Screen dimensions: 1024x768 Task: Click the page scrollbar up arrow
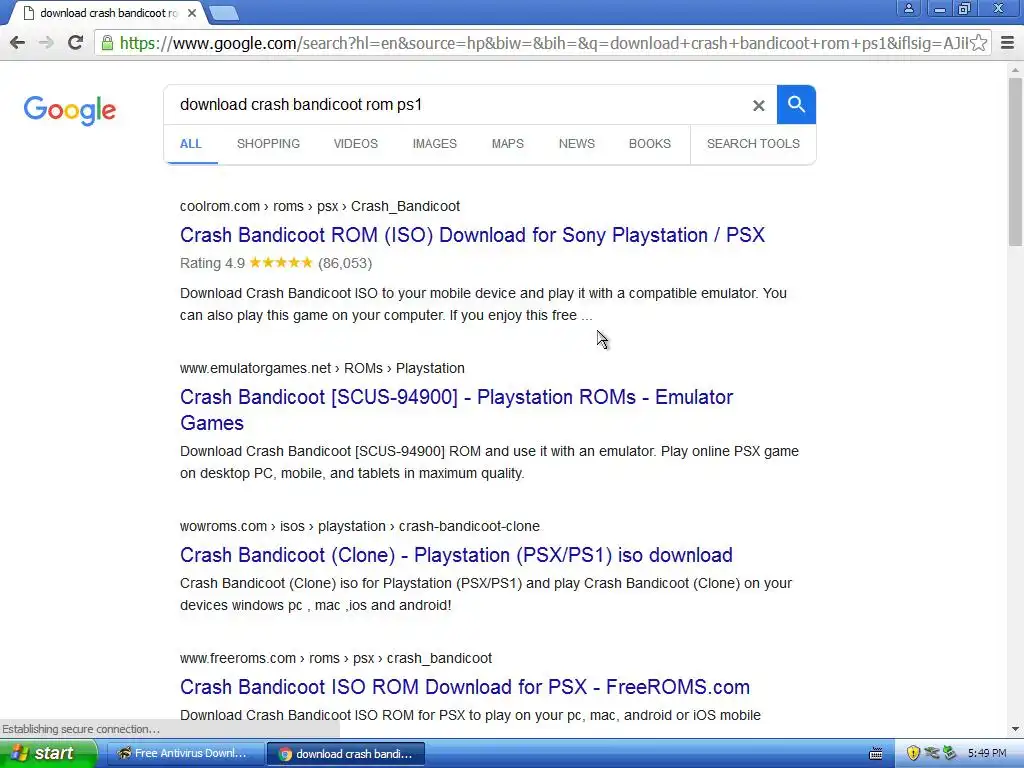click(x=1015, y=70)
